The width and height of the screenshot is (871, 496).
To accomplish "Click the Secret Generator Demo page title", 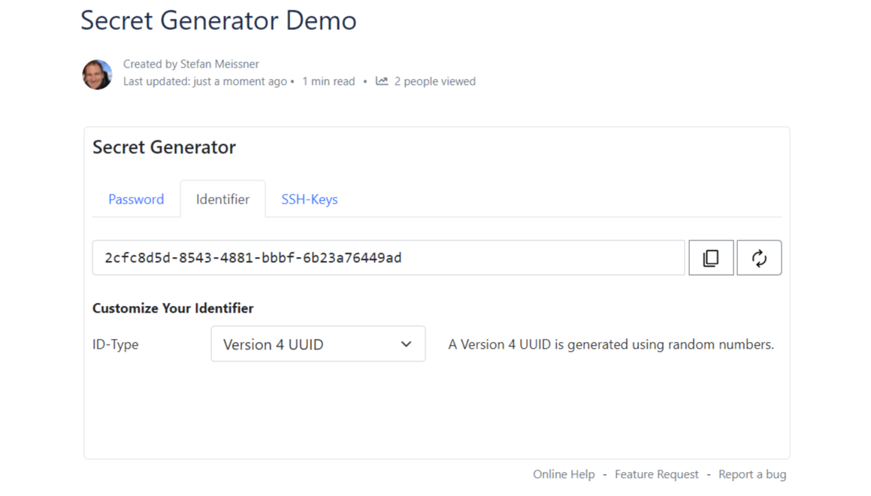I will (218, 20).
